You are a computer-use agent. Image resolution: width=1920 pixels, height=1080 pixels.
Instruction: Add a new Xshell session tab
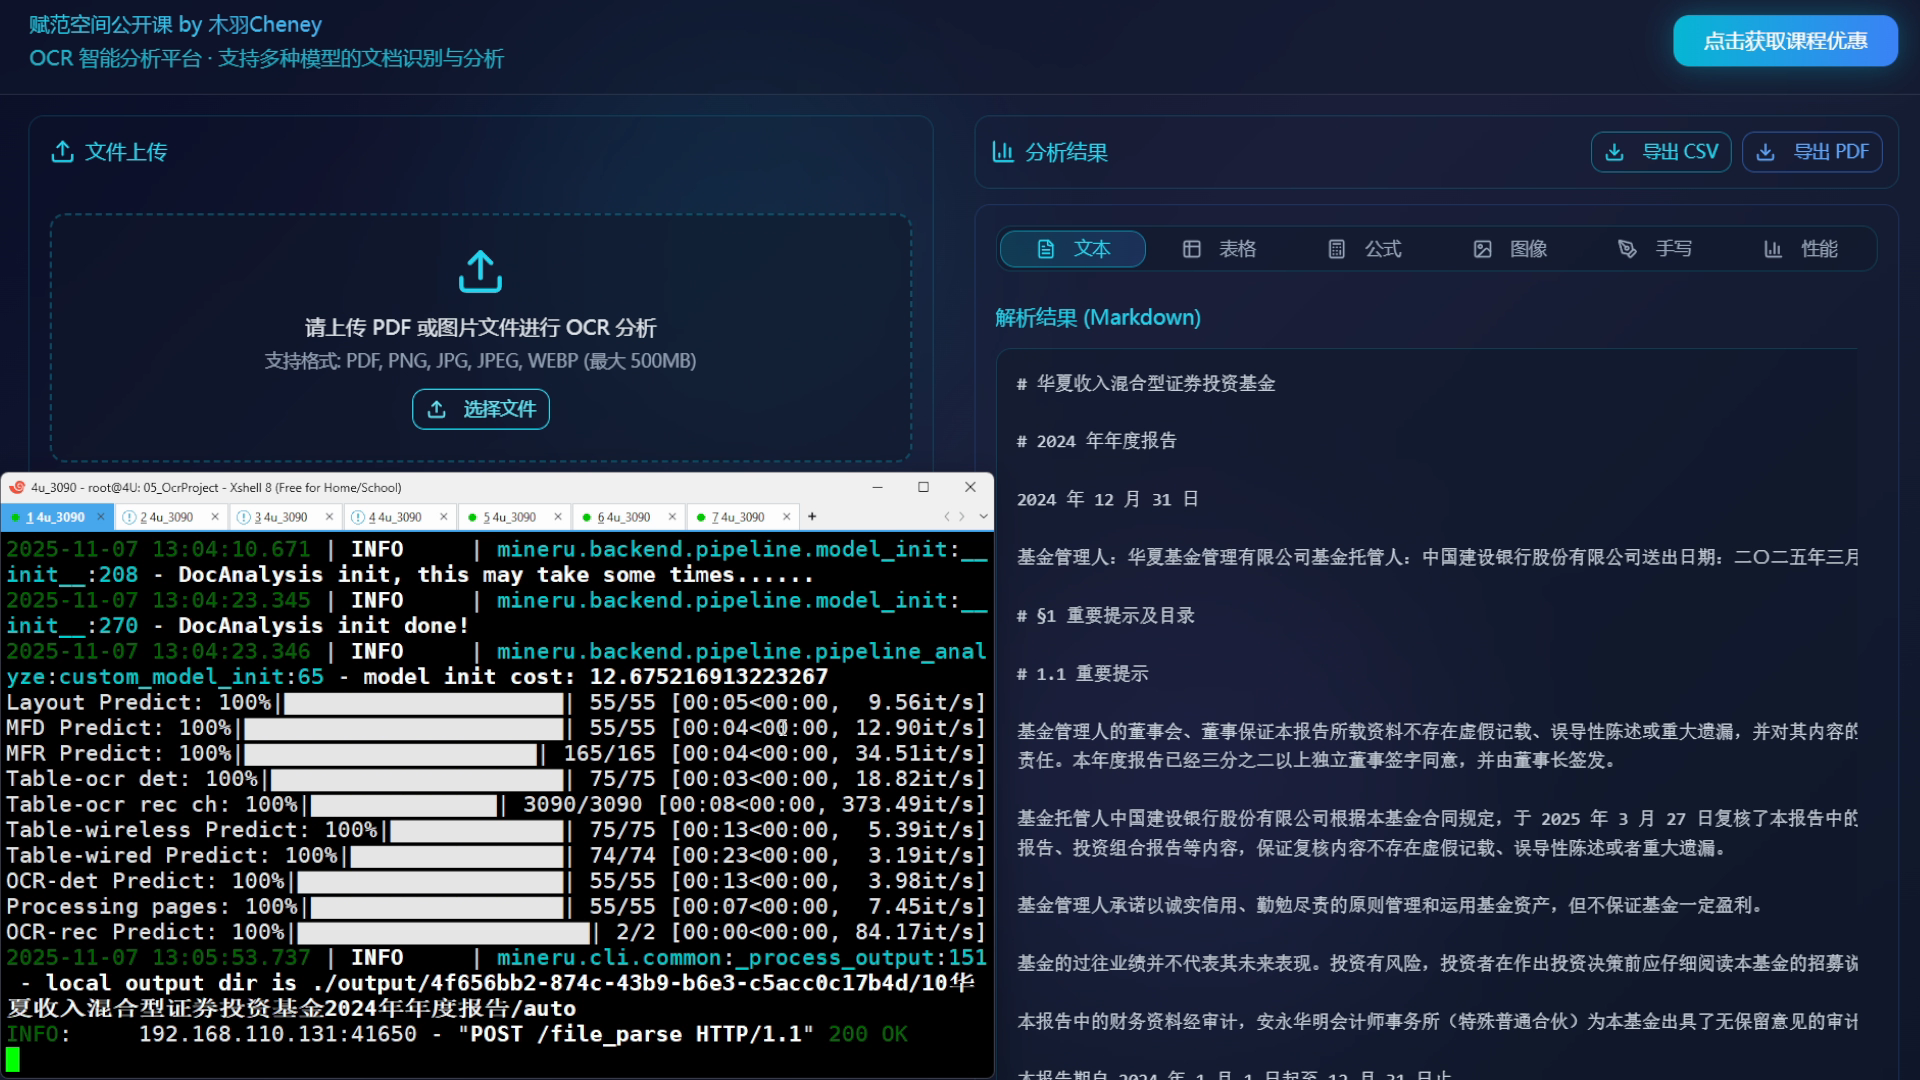point(812,517)
